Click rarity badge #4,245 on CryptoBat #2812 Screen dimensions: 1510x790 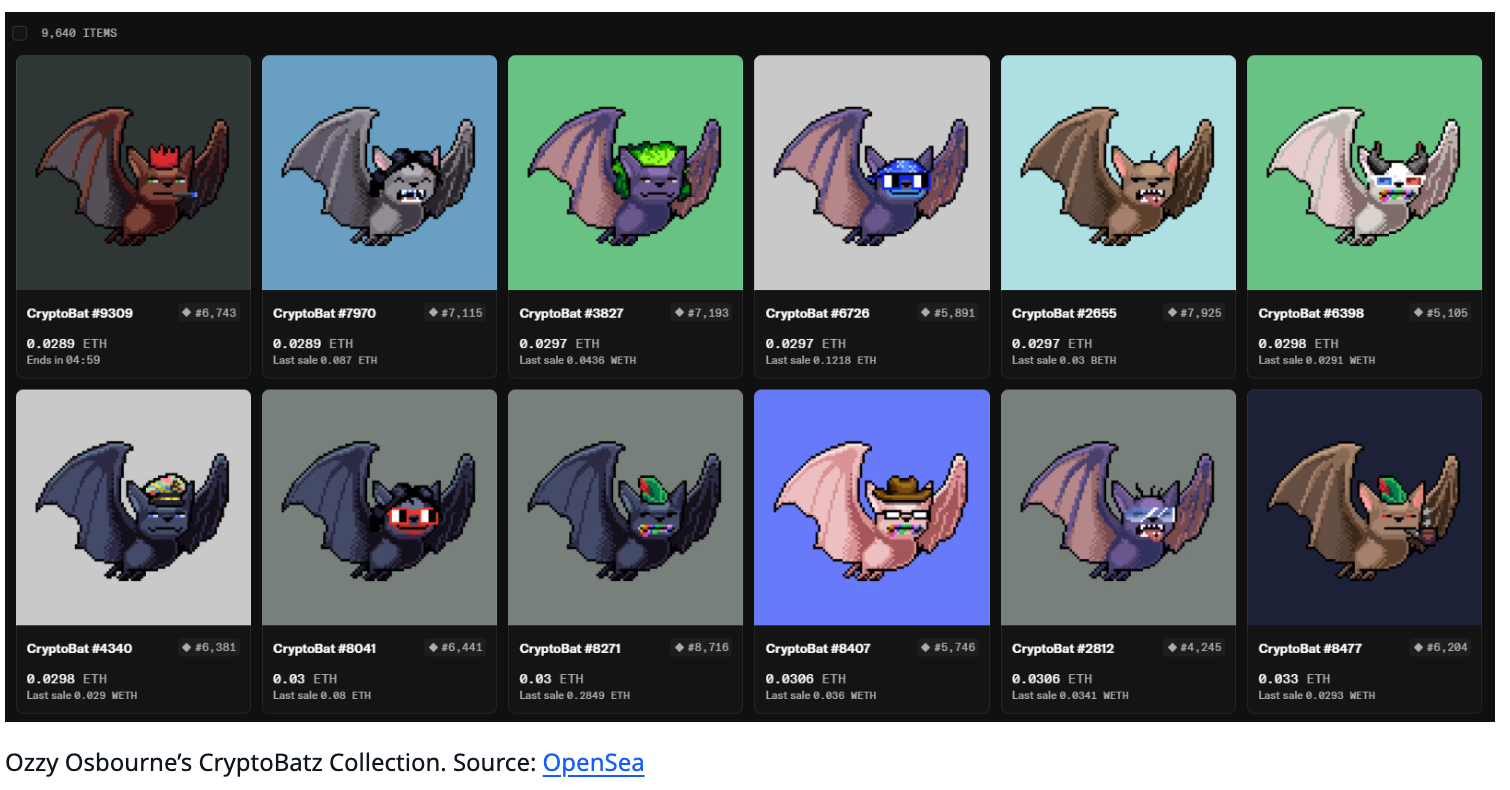click(x=1194, y=647)
